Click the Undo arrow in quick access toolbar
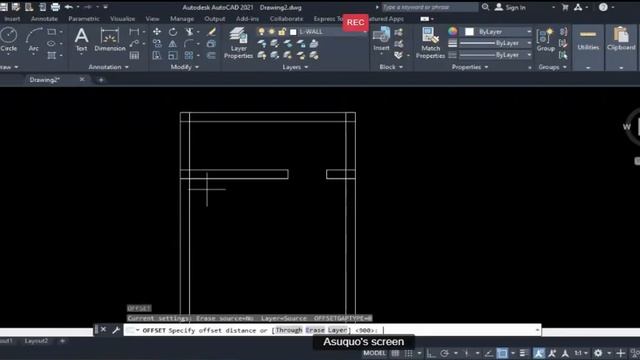 [69, 7]
